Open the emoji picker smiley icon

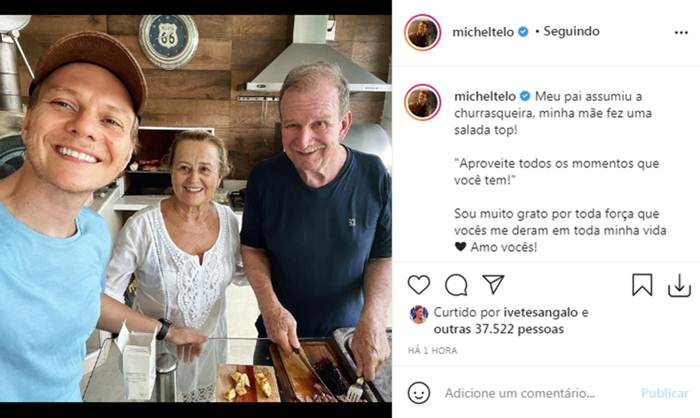tap(419, 393)
